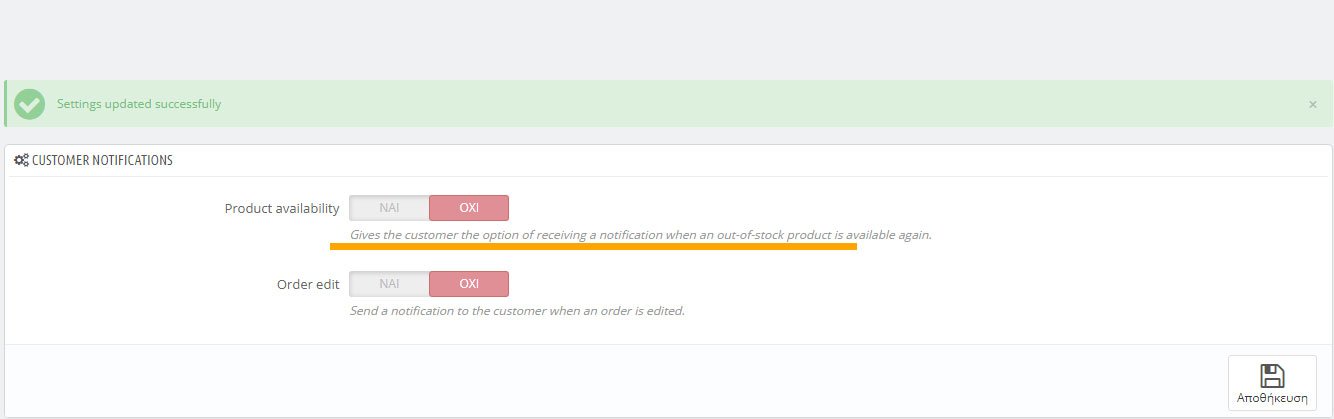Switch Order edit to NAI

pos(389,284)
